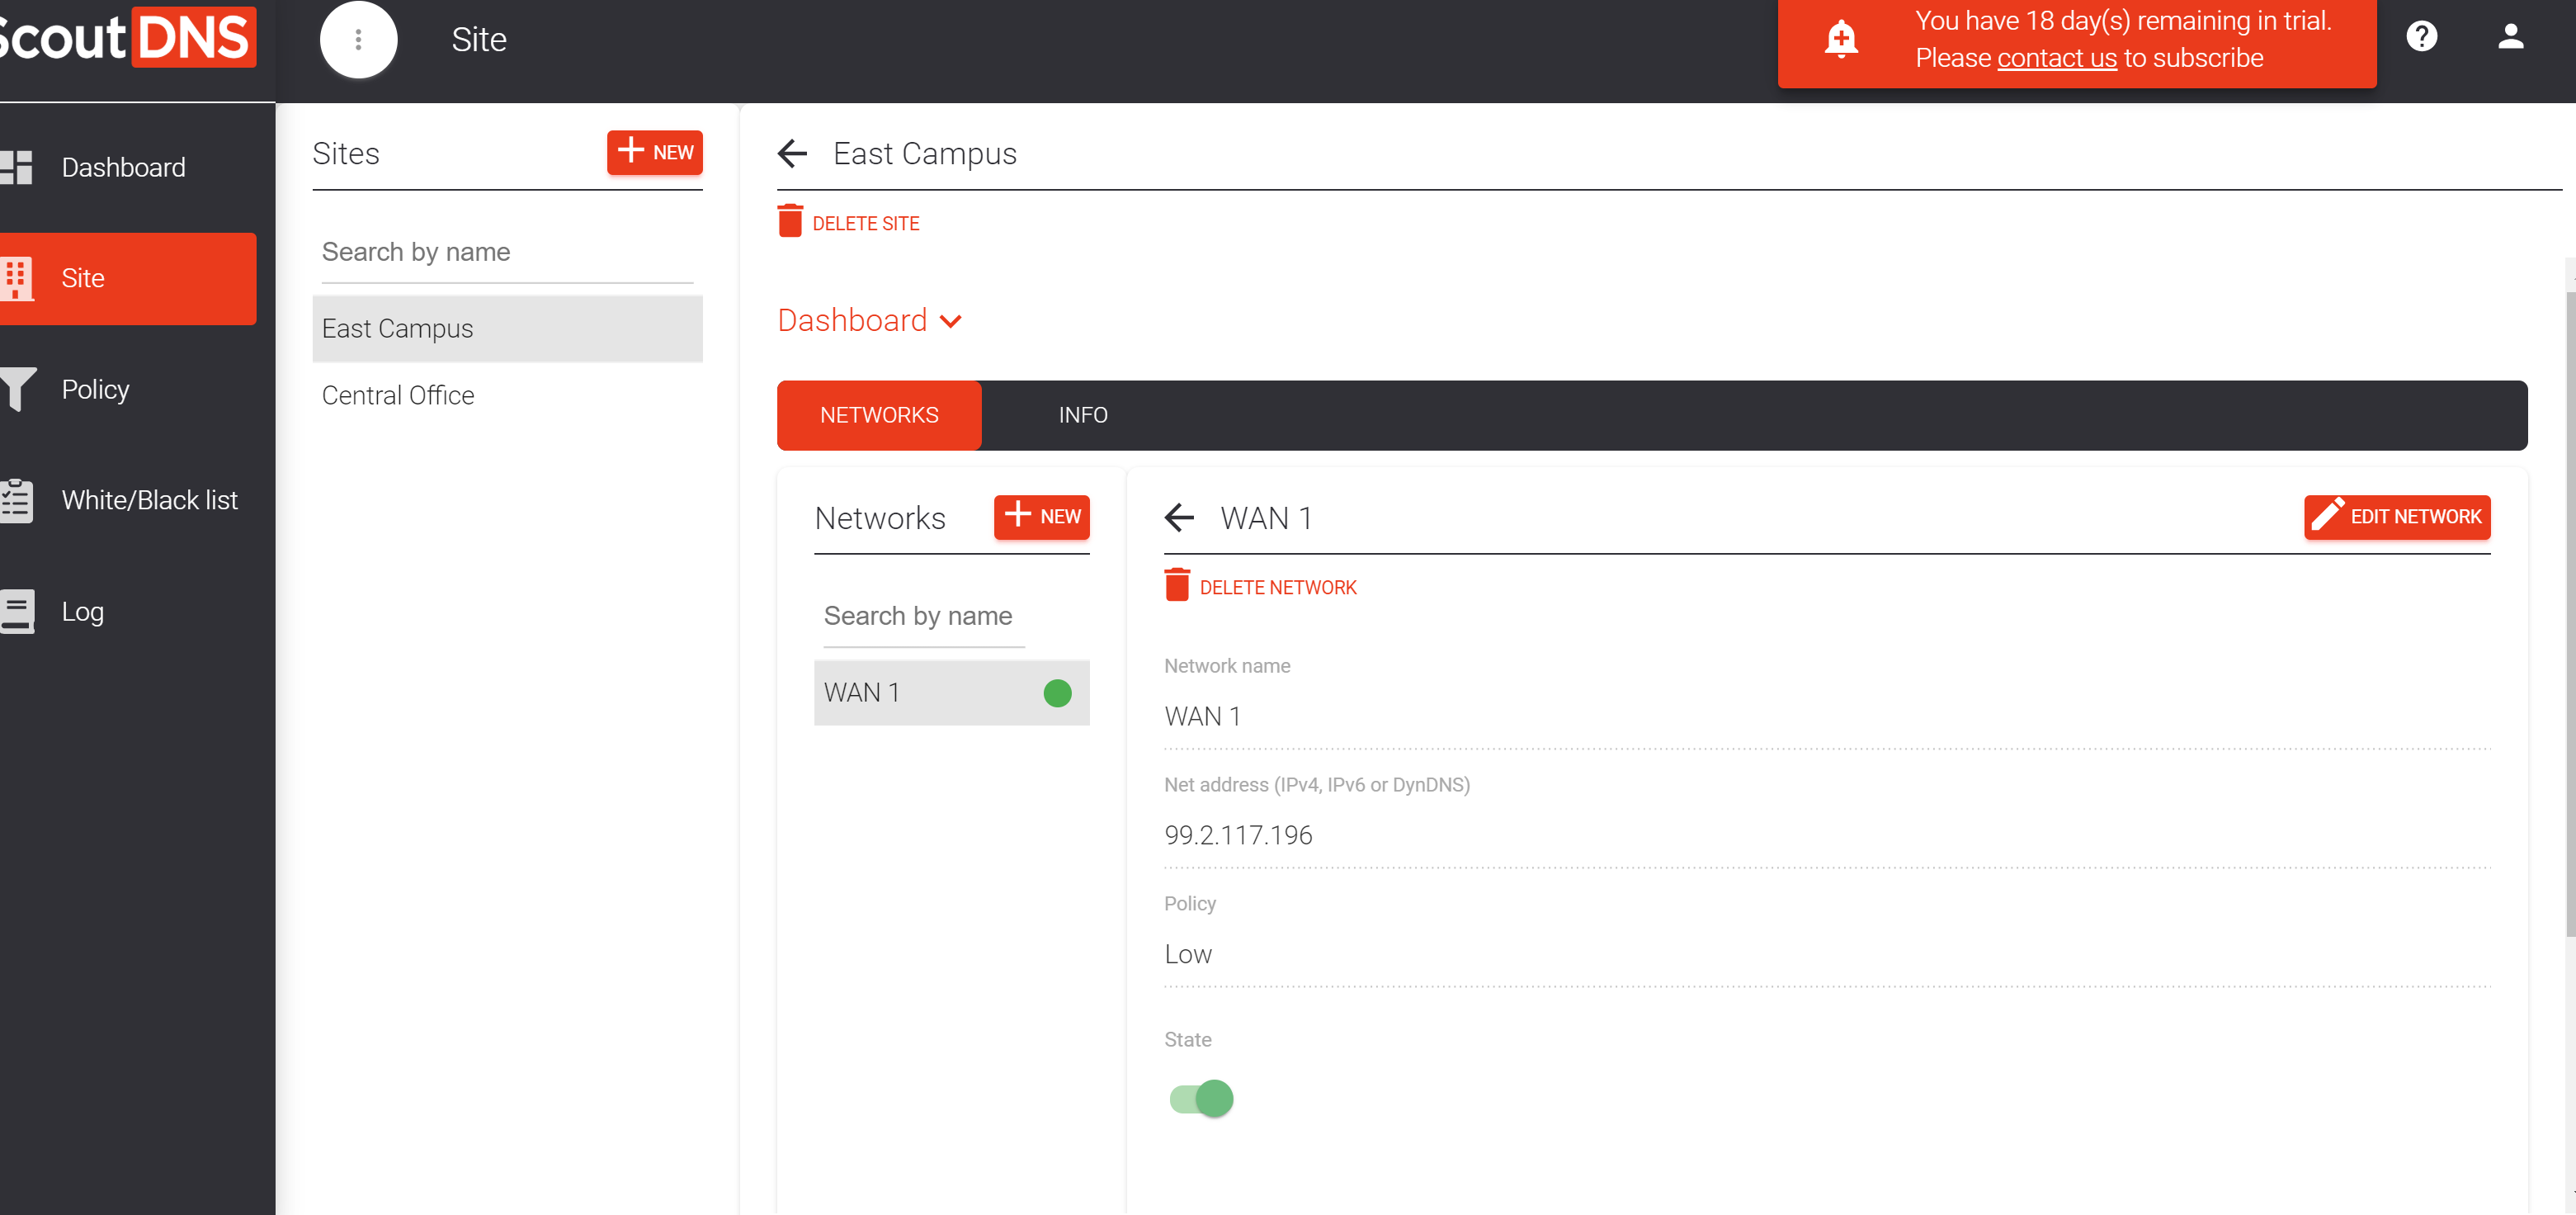Open the Policy filter icon in sidebar
2576x1215 pixels.
click(x=18, y=389)
